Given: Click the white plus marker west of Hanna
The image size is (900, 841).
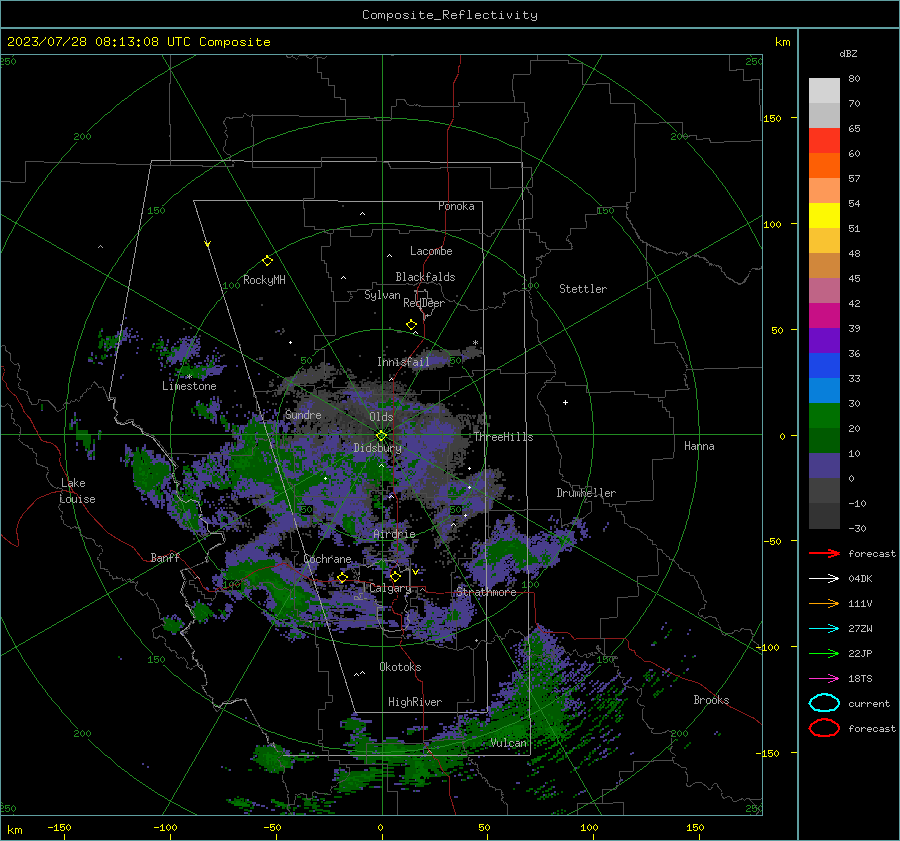Looking at the screenshot, I should coord(565,402).
